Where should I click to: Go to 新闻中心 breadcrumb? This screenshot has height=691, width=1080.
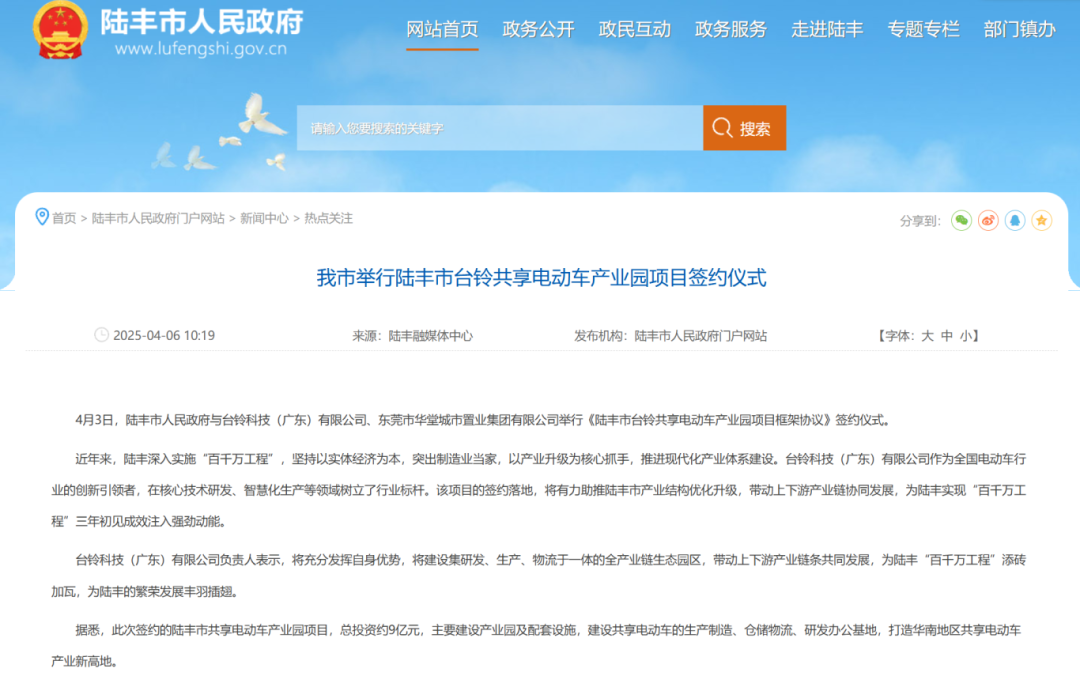pos(264,218)
